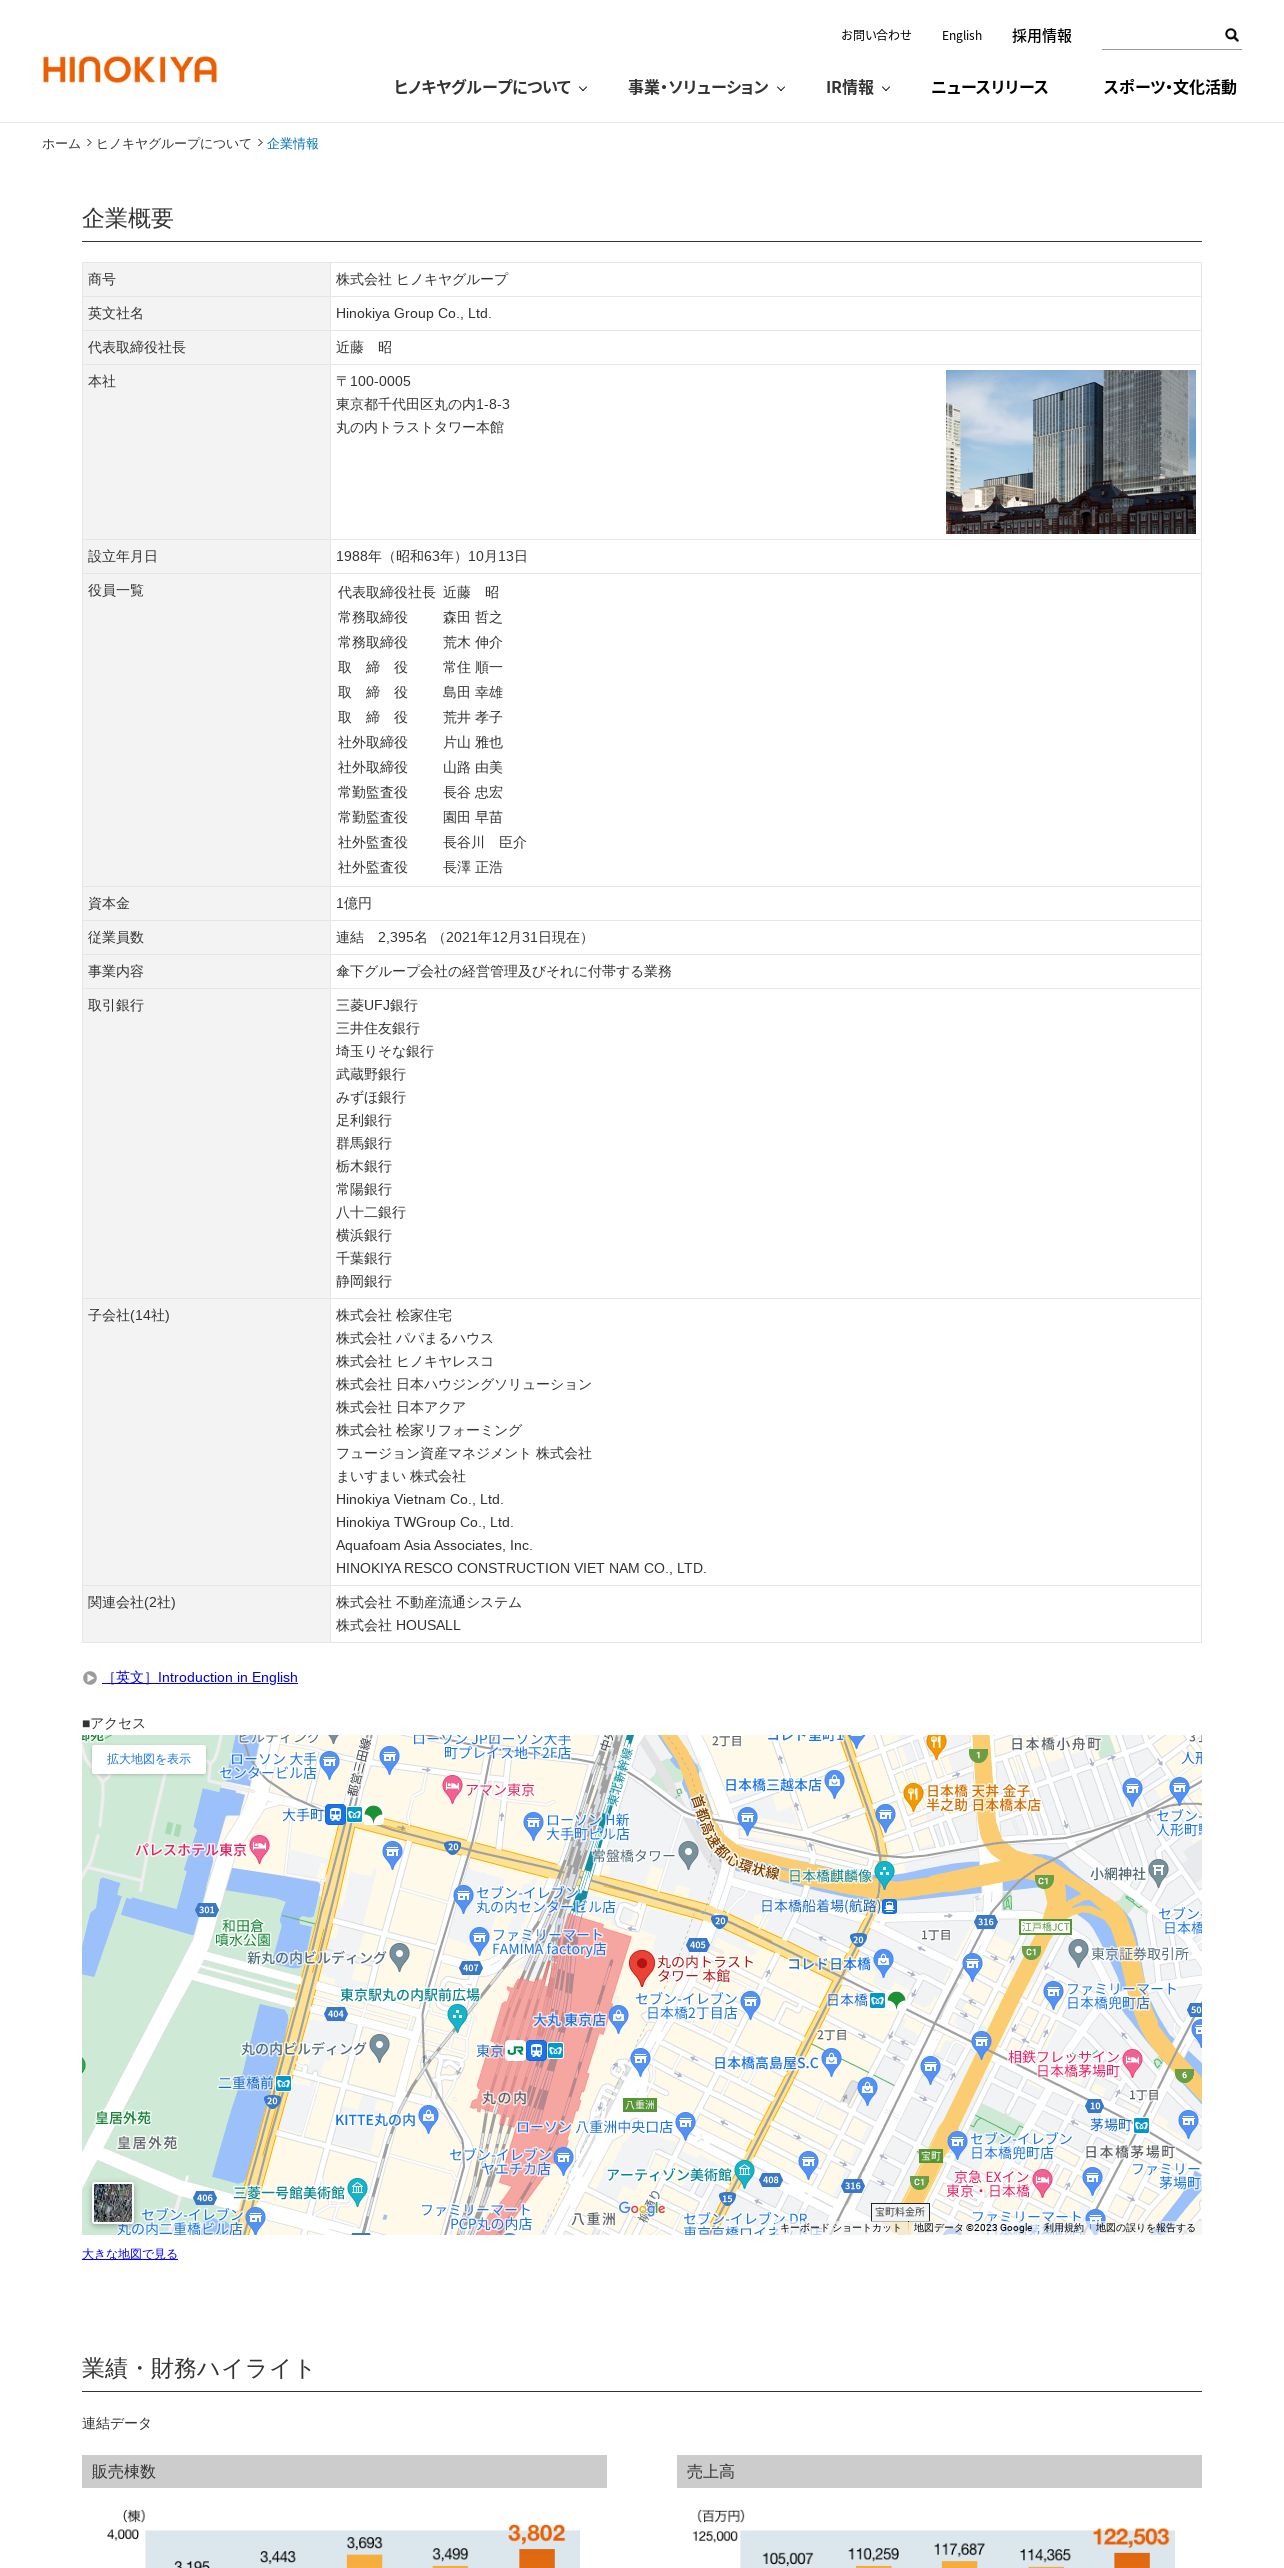This screenshot has width=1284, height=2568.
Task: Click the HINOKIYA logo
Action: [130, 69]
